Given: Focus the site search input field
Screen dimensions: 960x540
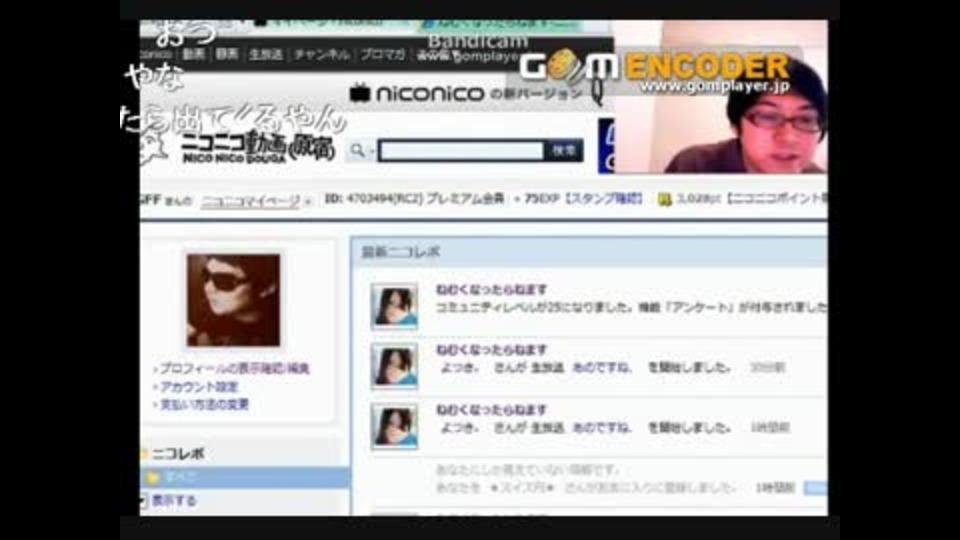Looking at the screenshot, I should coord(461,151).
